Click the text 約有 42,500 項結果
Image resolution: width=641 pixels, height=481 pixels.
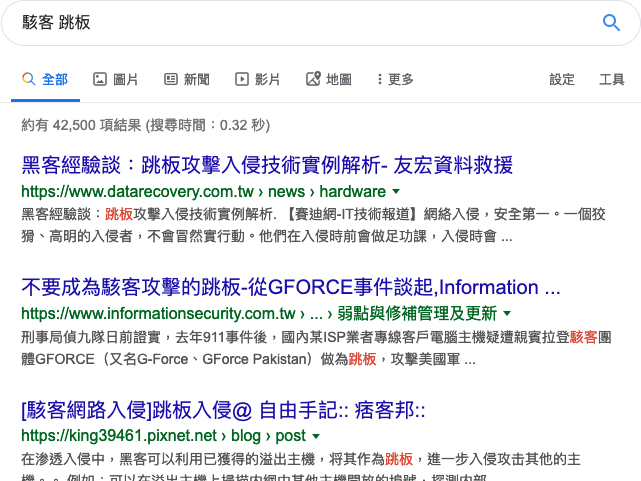(x=81, y=125)
